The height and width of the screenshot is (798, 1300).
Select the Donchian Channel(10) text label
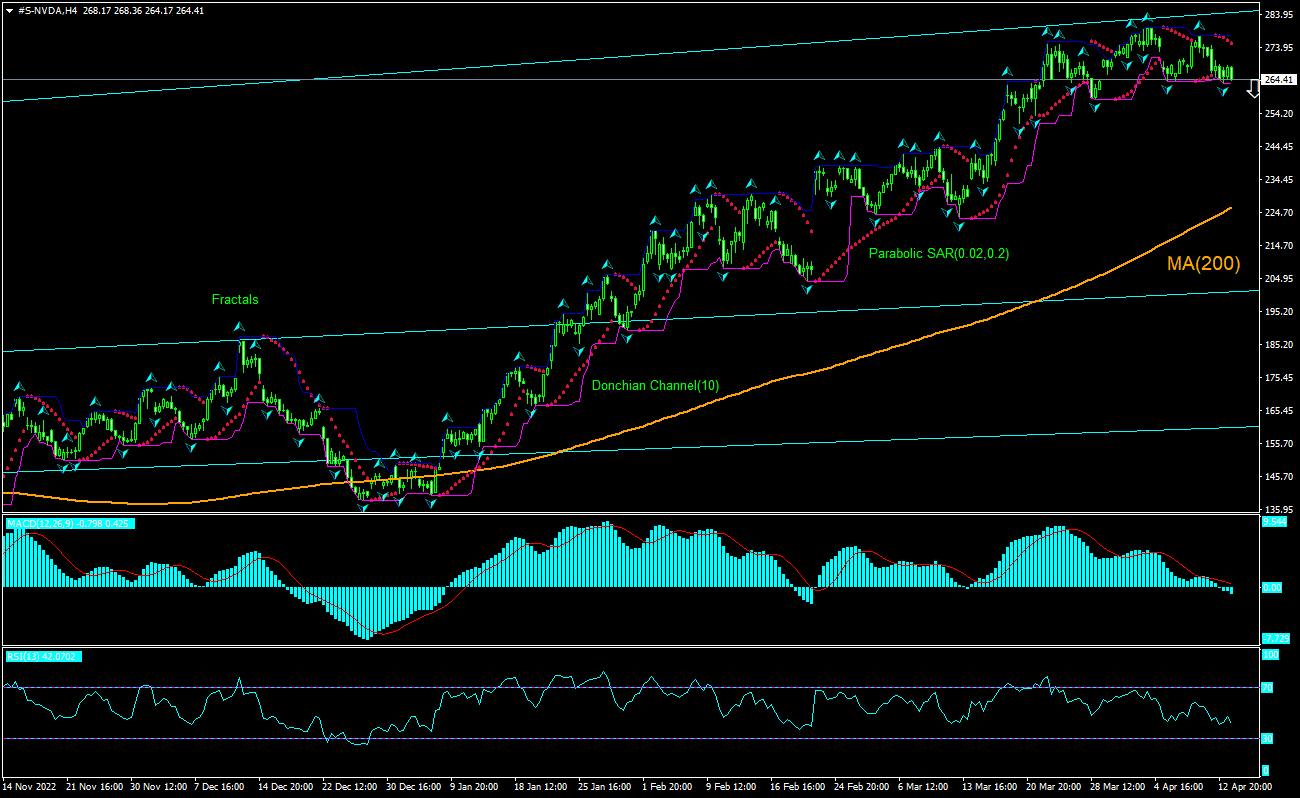(x=654, y=385)
